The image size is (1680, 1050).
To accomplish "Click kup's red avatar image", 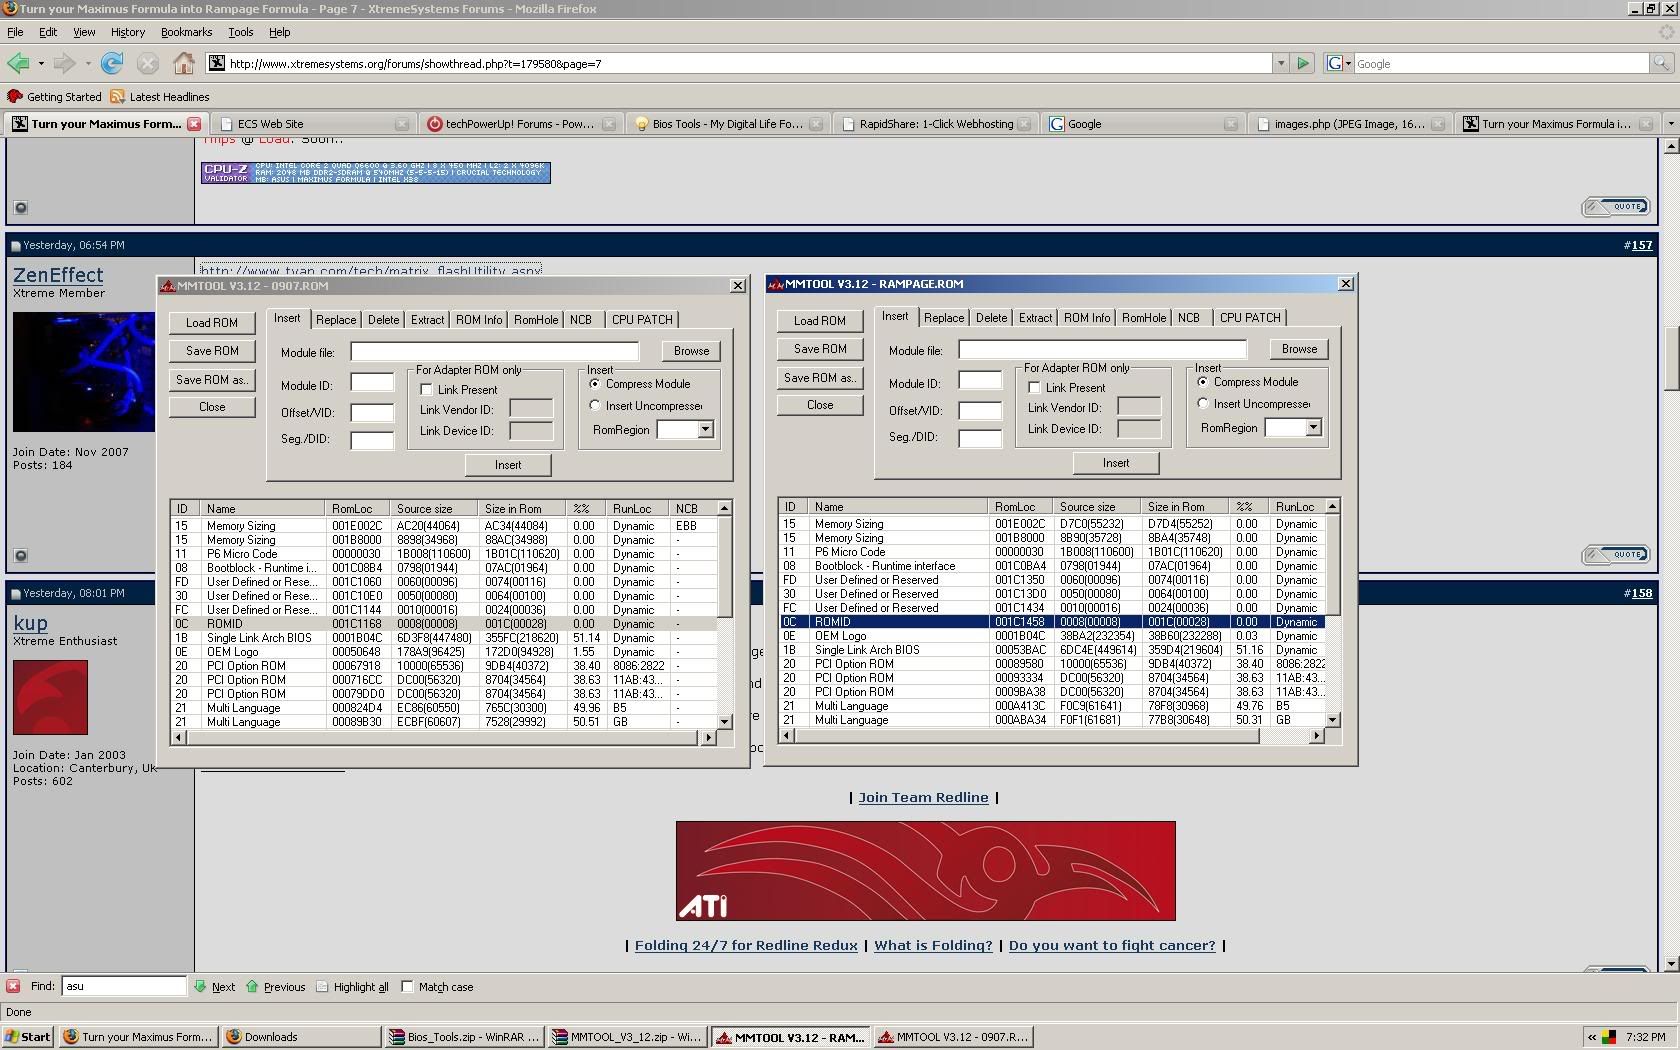I will coord(50,697).
